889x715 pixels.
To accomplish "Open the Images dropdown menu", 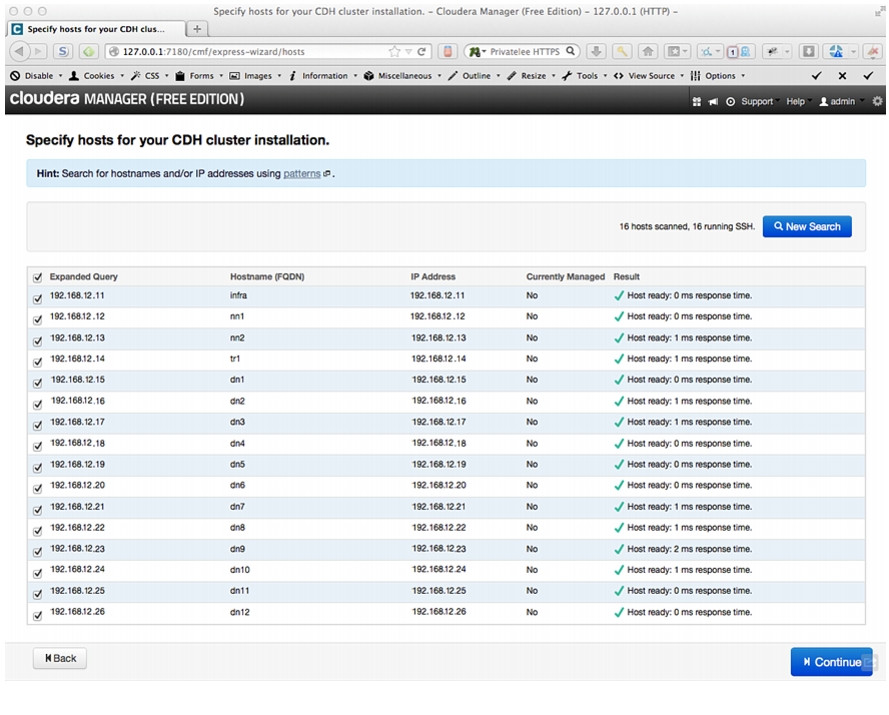I will [255, 75].
